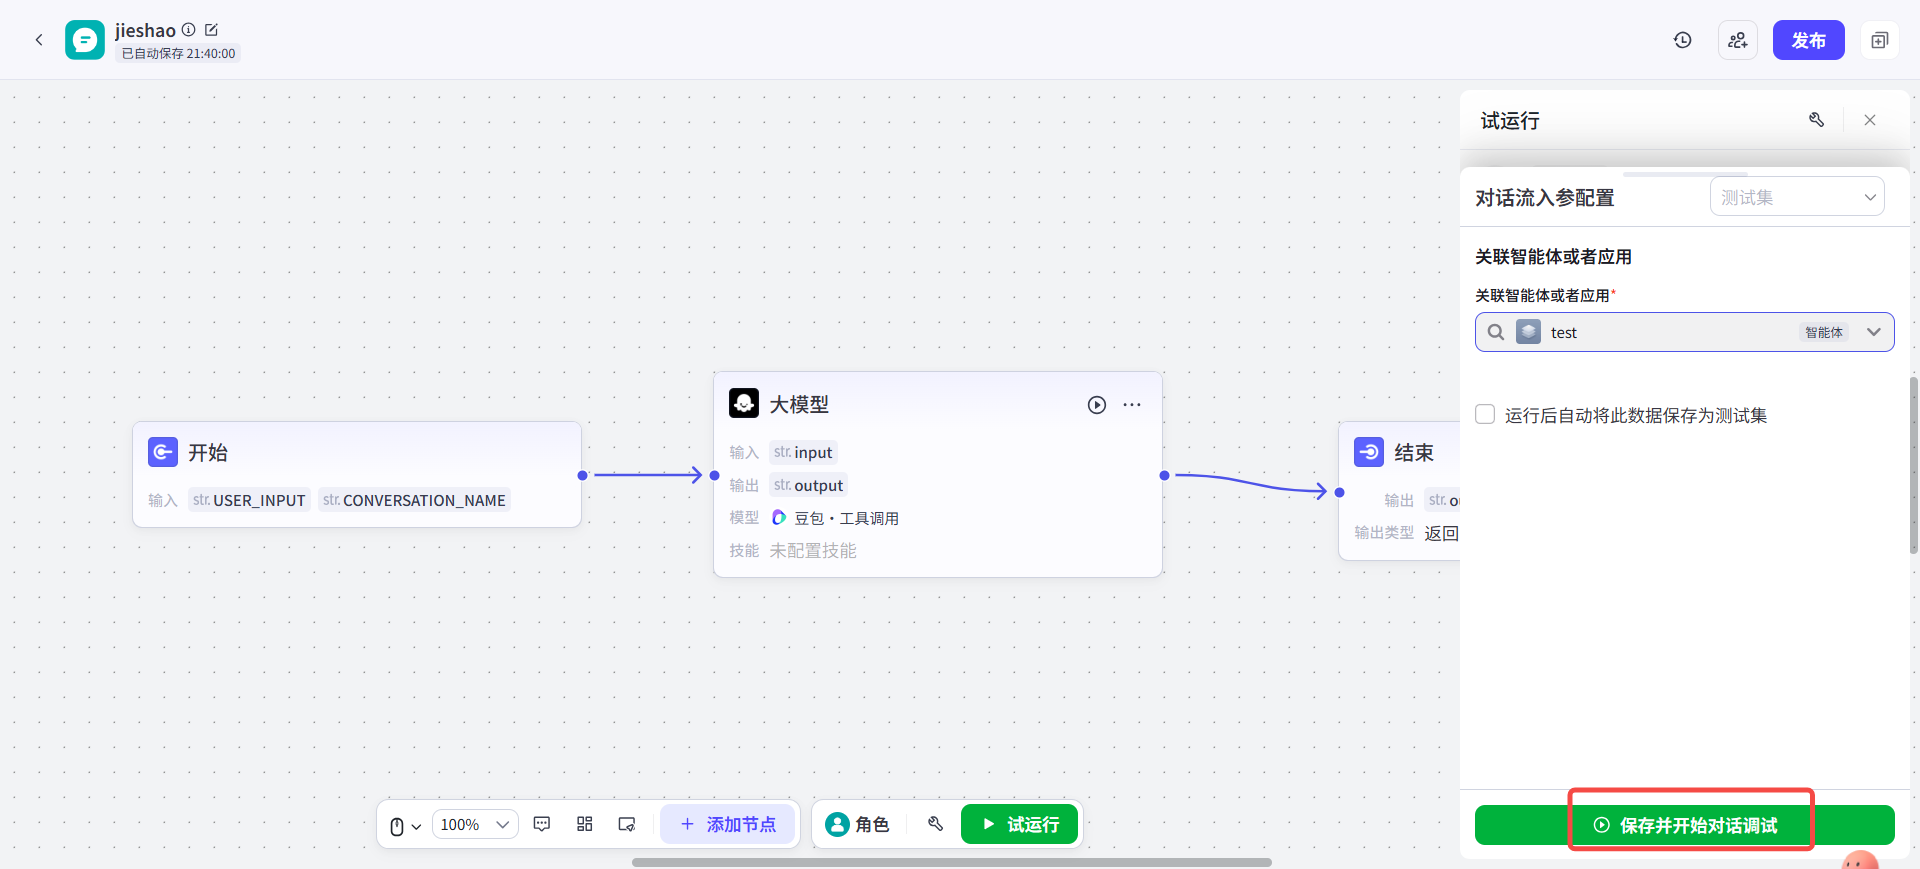Select the 大模型 node icon
This screenshot has height=869, width=1920.
click(x=744, y=404)
